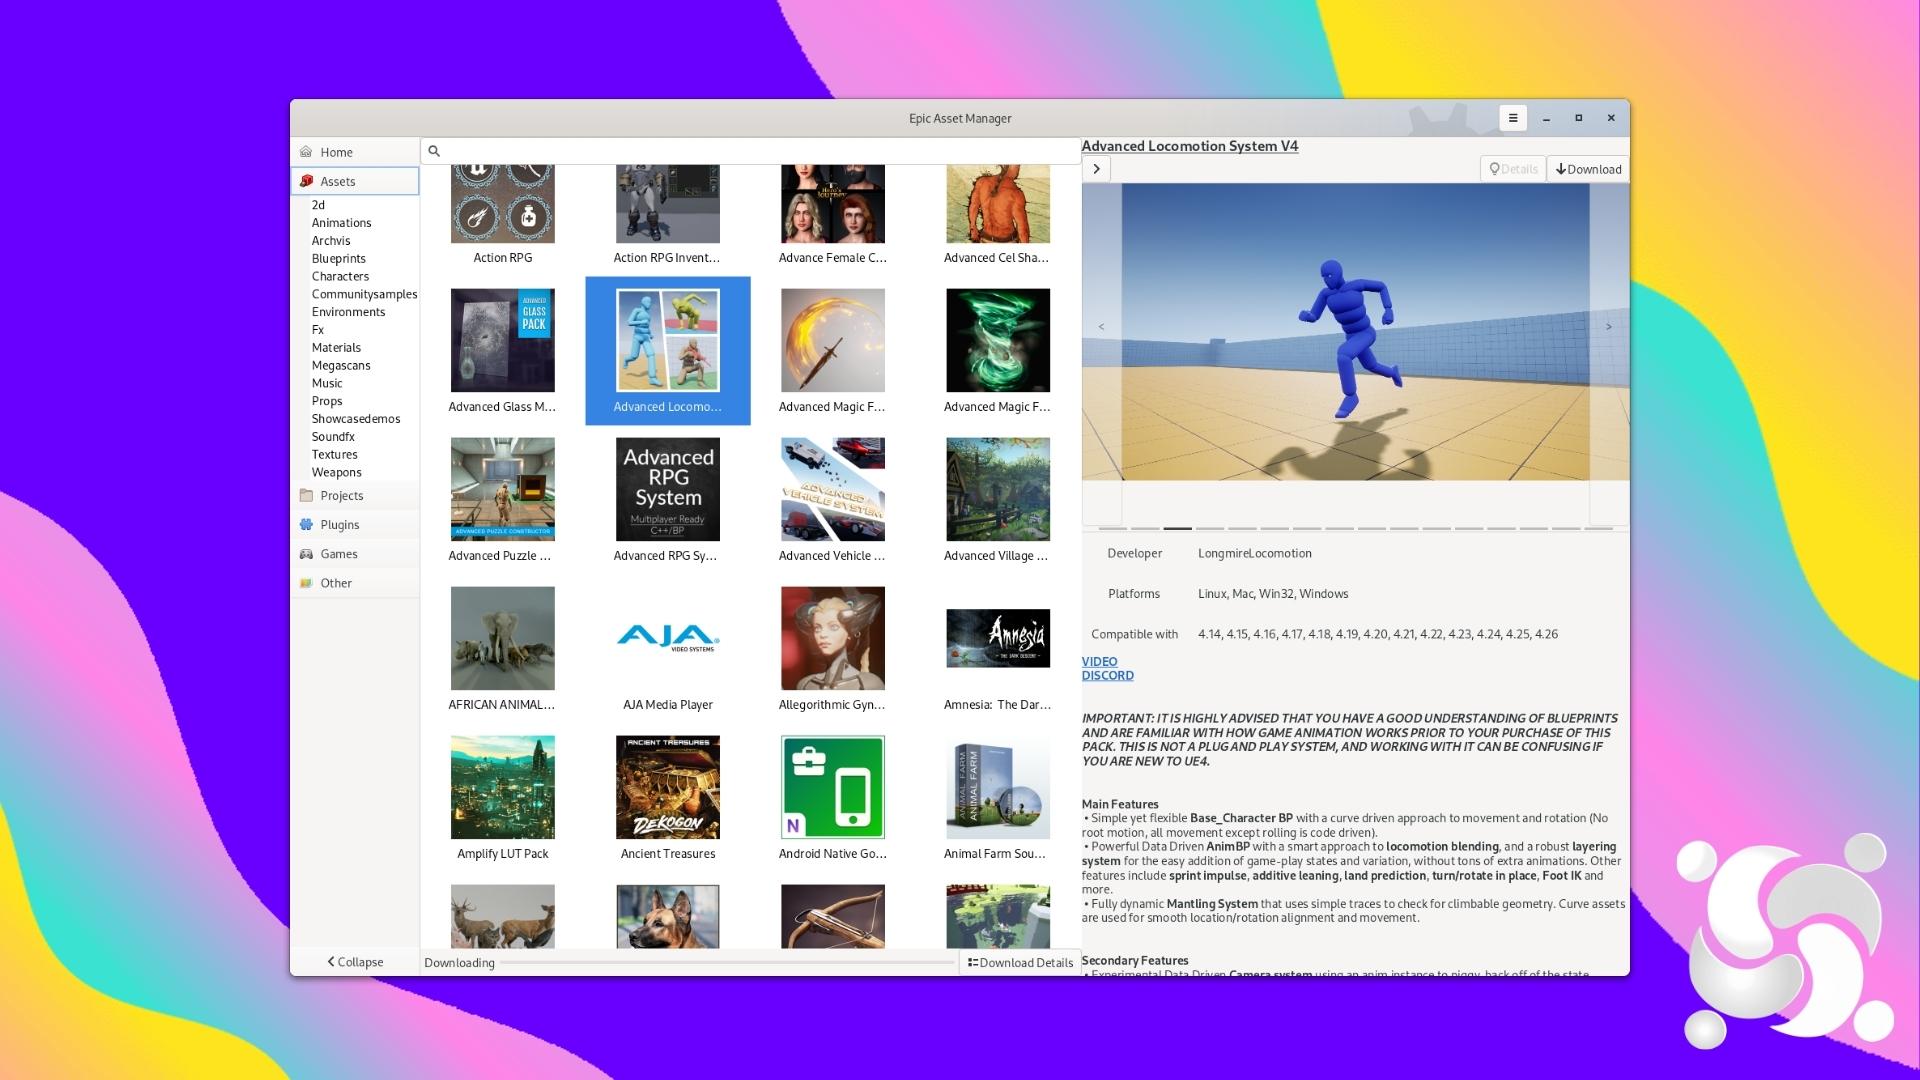Screen dimensions: 1920x1080
Task: Select Advanced Glass Material asset thumbnail
Action: [x=502, y=340]
